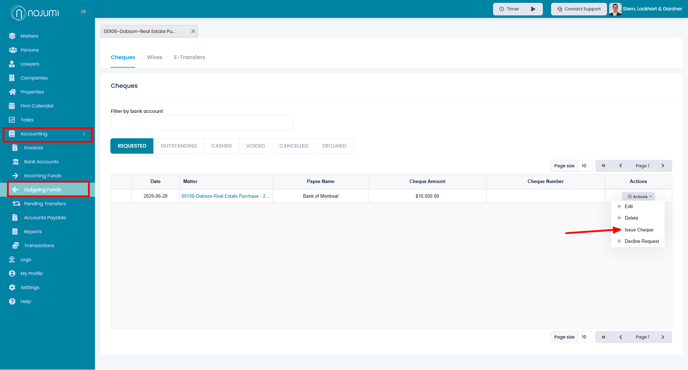Open Persons icon in sidebar

pyautogui.click(x=12, y=50)
